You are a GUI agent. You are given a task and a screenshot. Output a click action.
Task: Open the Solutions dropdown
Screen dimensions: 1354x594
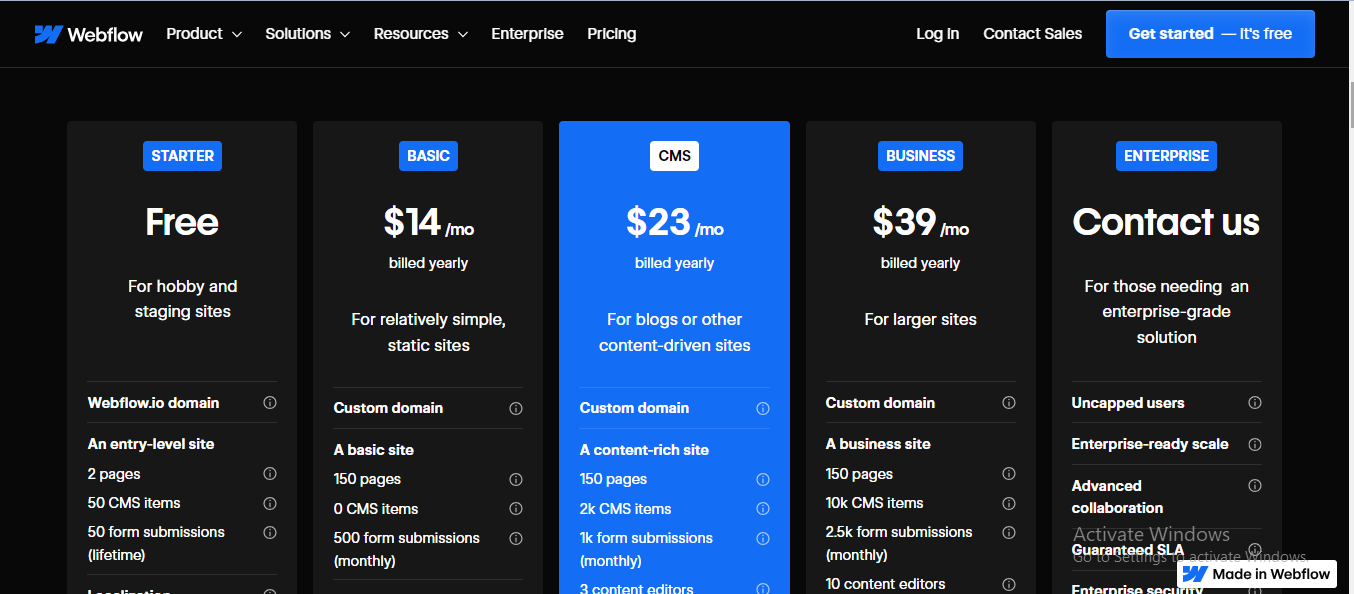(x=307, y=33)
